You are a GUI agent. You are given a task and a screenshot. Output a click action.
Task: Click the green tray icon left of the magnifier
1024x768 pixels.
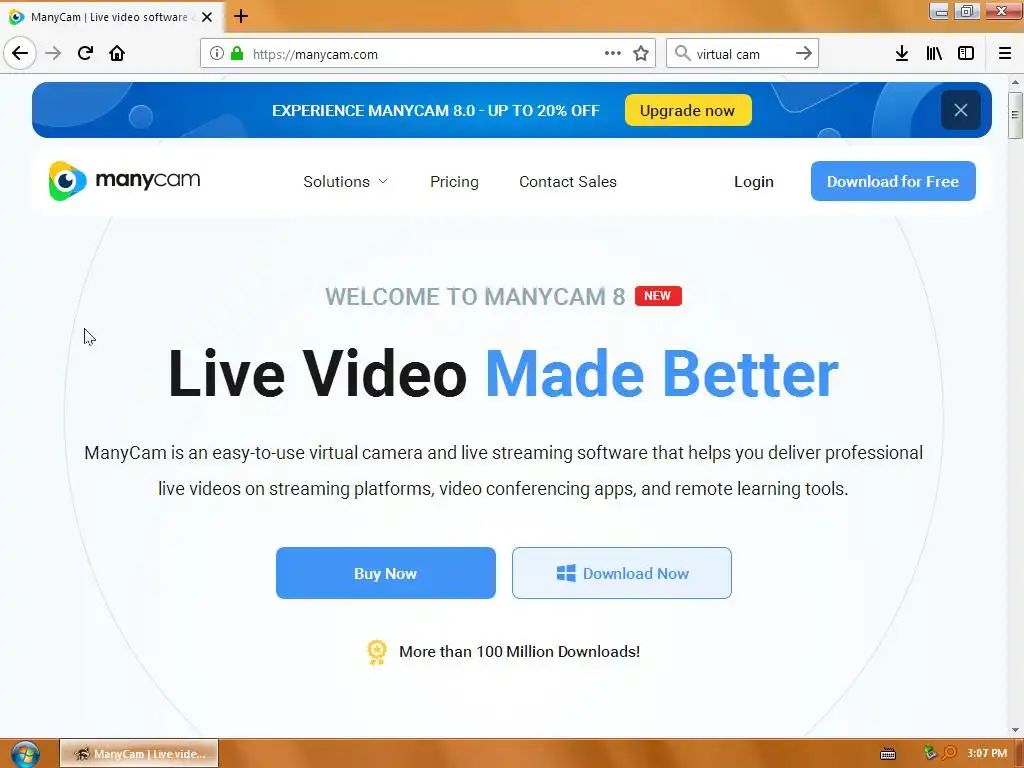click(930, 753)
